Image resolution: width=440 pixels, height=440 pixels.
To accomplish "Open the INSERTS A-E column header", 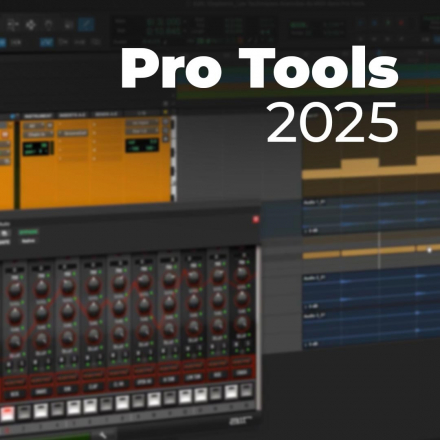I will (72, 115).
